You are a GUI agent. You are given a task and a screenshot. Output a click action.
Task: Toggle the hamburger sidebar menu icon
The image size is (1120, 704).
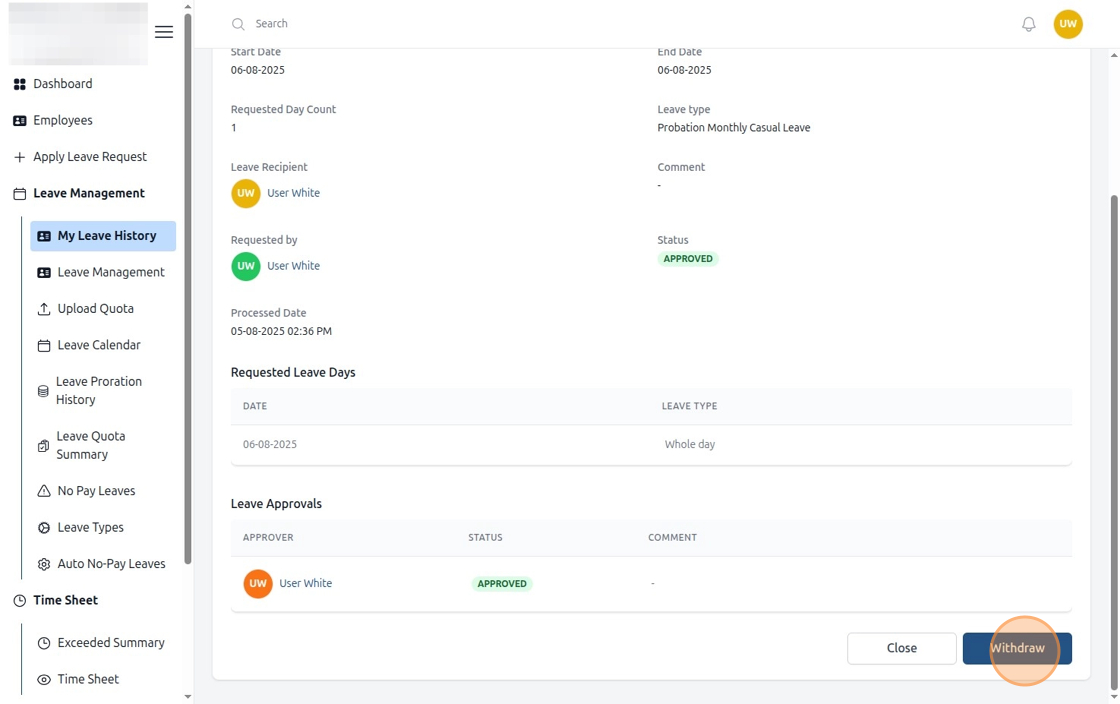[x=164, y=32]
